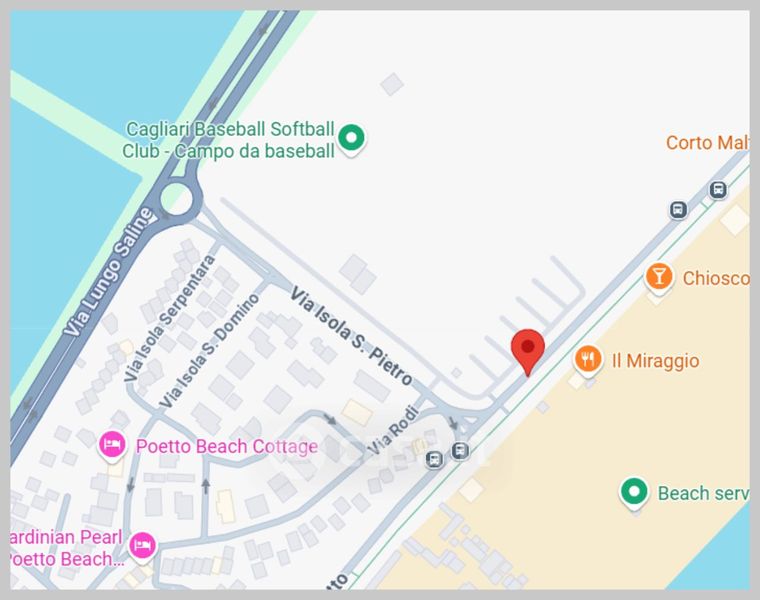Image resolution: width=760 pixels, height=600 pixels.
Task: Click the Sardinian Pearl lodging icon
Action: click(x=142, y=547)
